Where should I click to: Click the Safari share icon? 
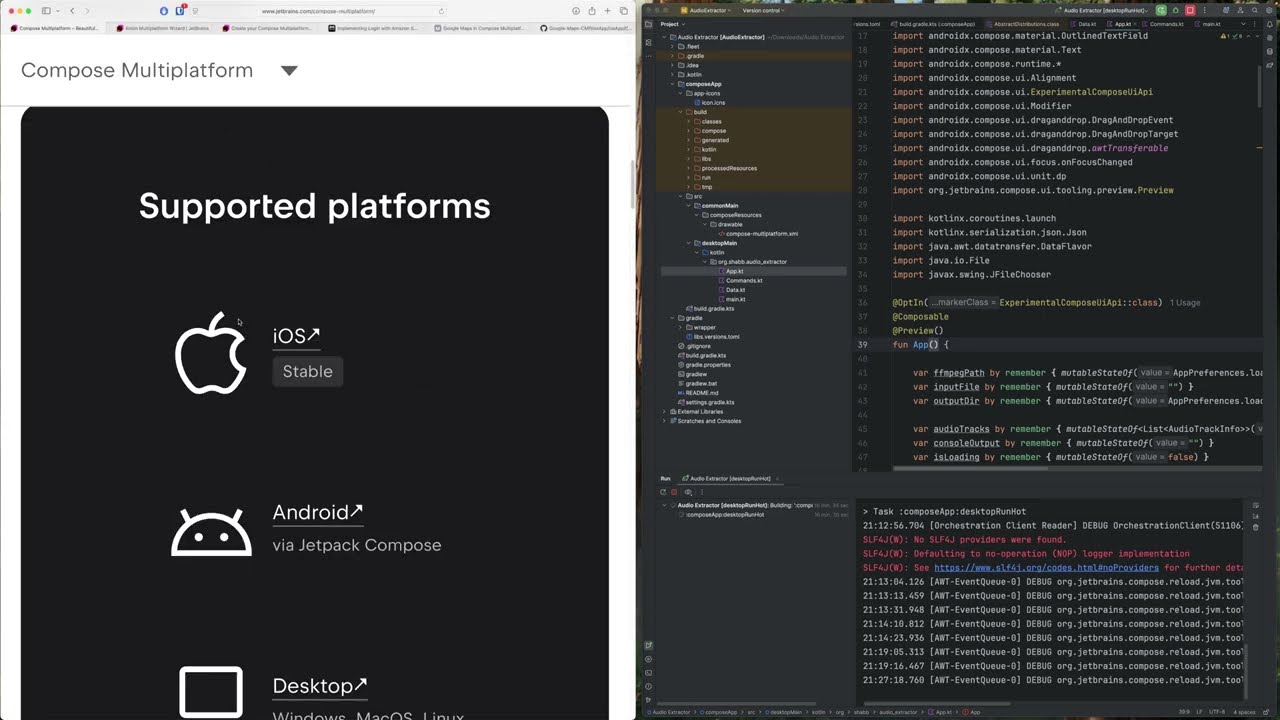pos(592,11)
